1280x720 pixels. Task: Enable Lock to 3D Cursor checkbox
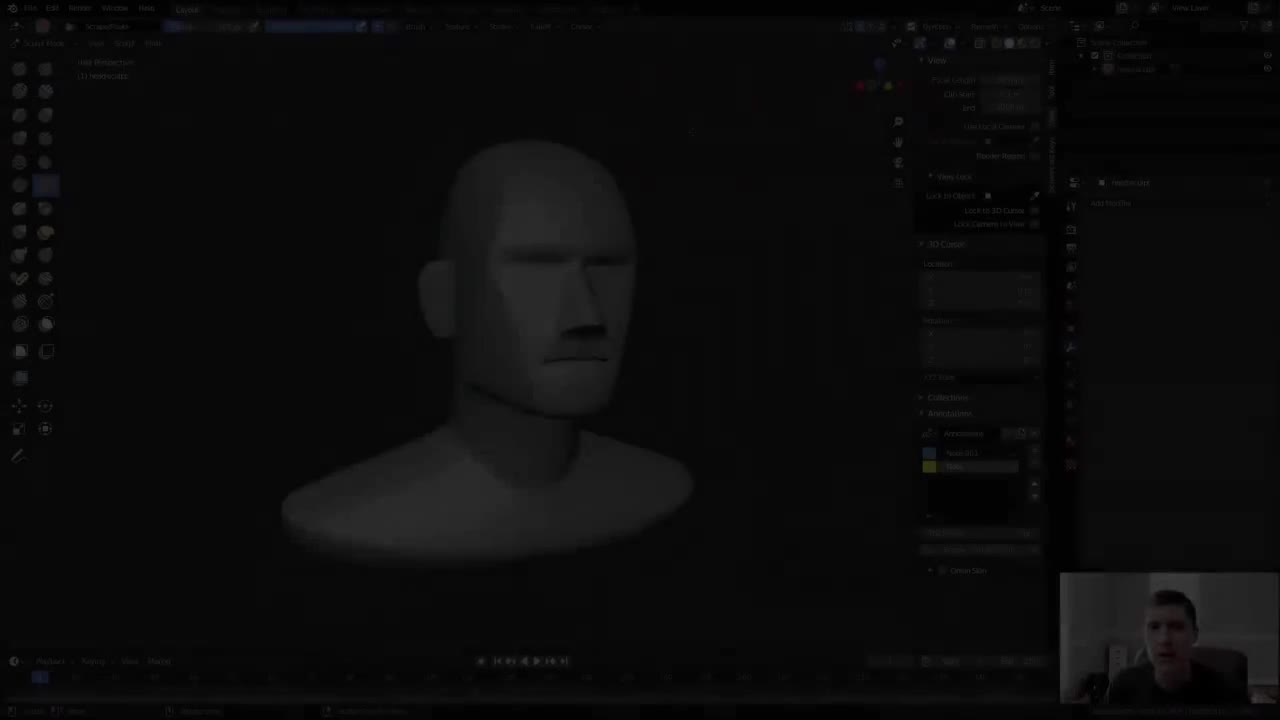1034,211
